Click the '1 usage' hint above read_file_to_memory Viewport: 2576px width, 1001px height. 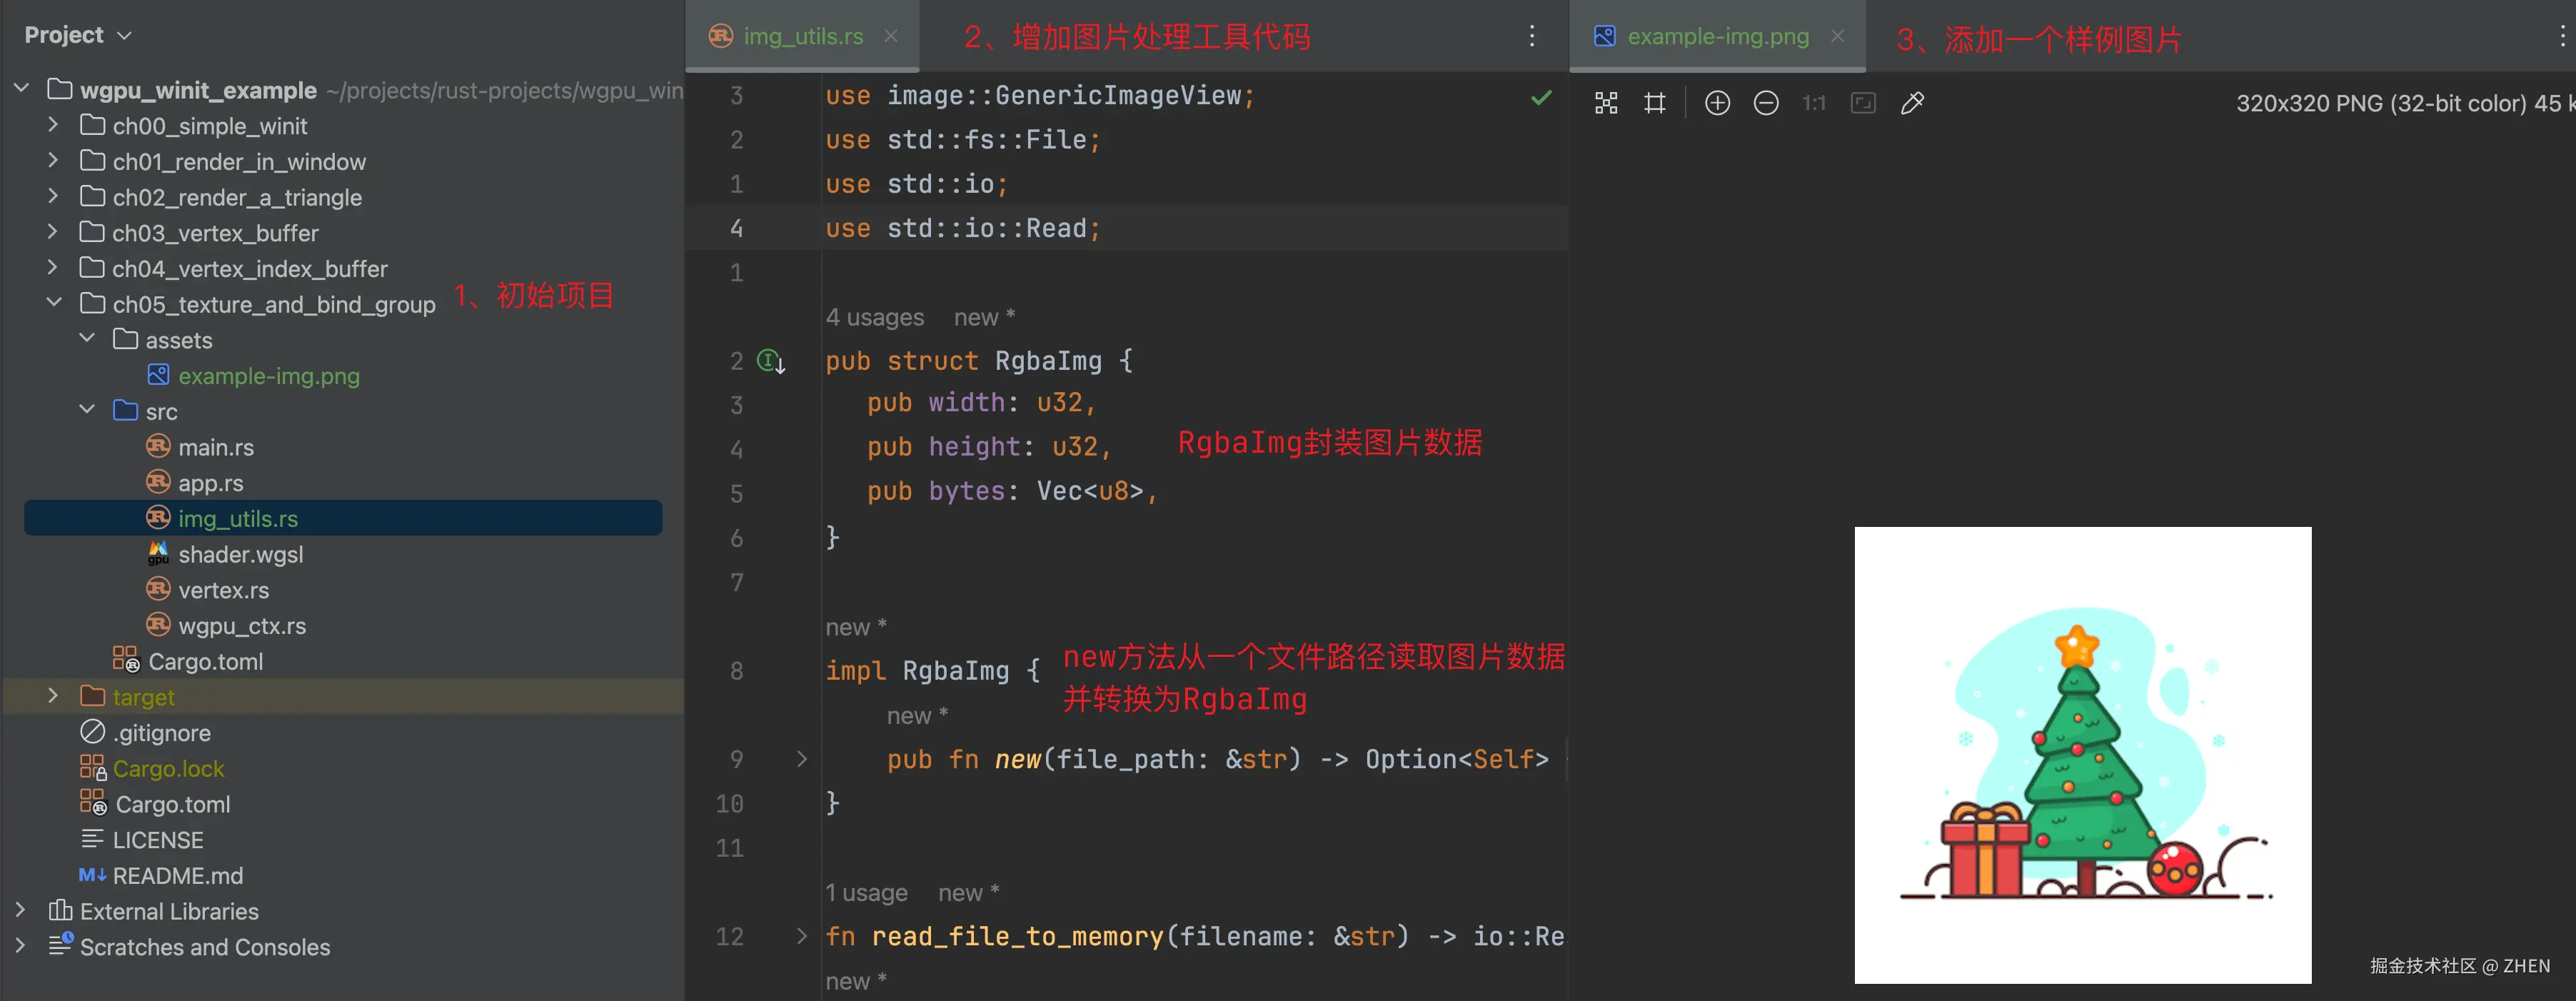866,892
